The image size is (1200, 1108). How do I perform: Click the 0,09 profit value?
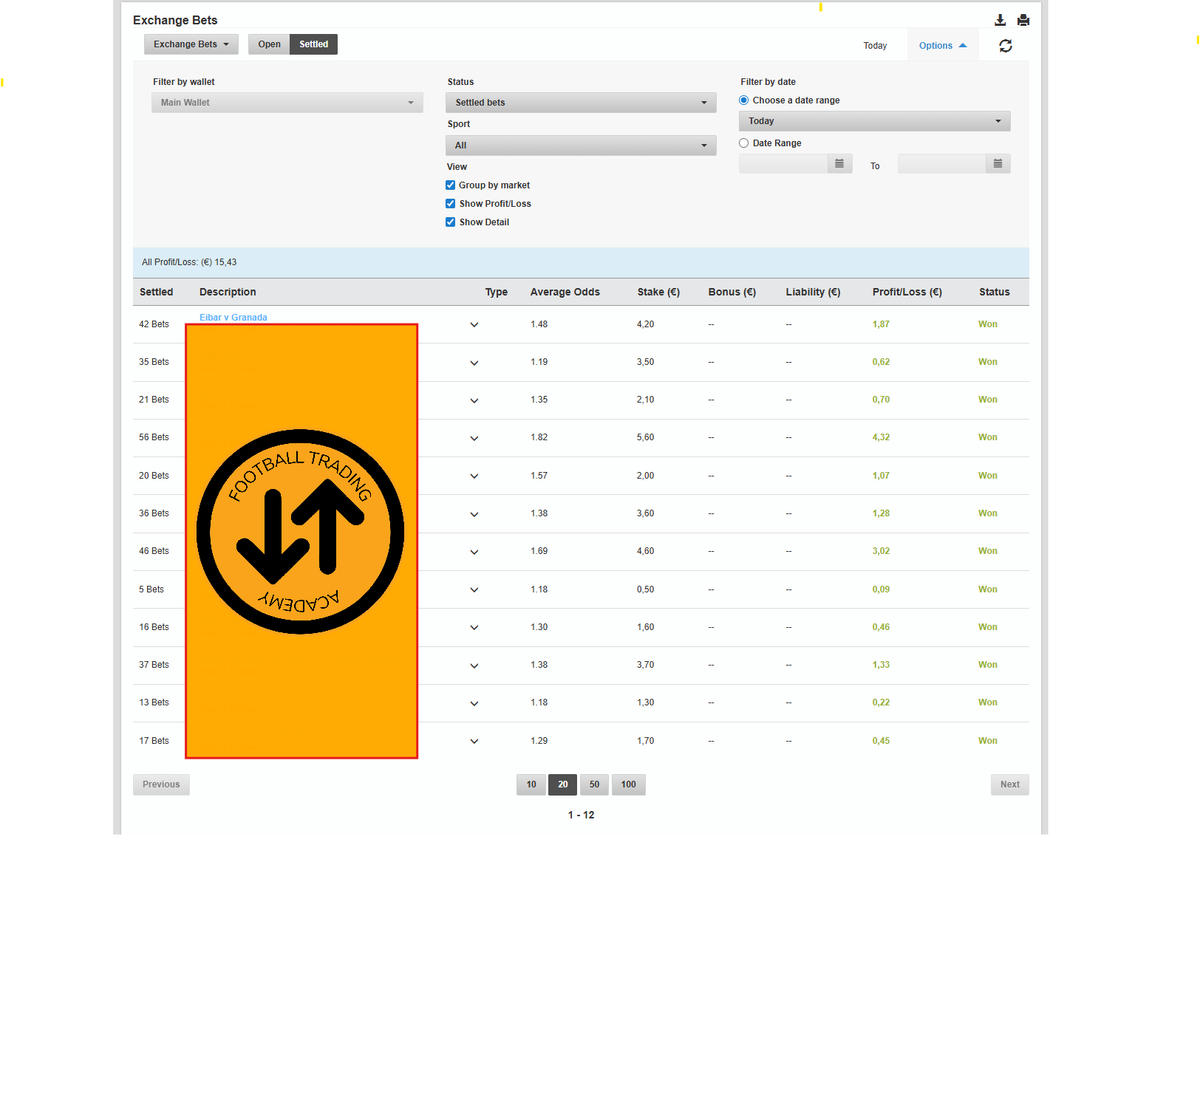[881, 589]
